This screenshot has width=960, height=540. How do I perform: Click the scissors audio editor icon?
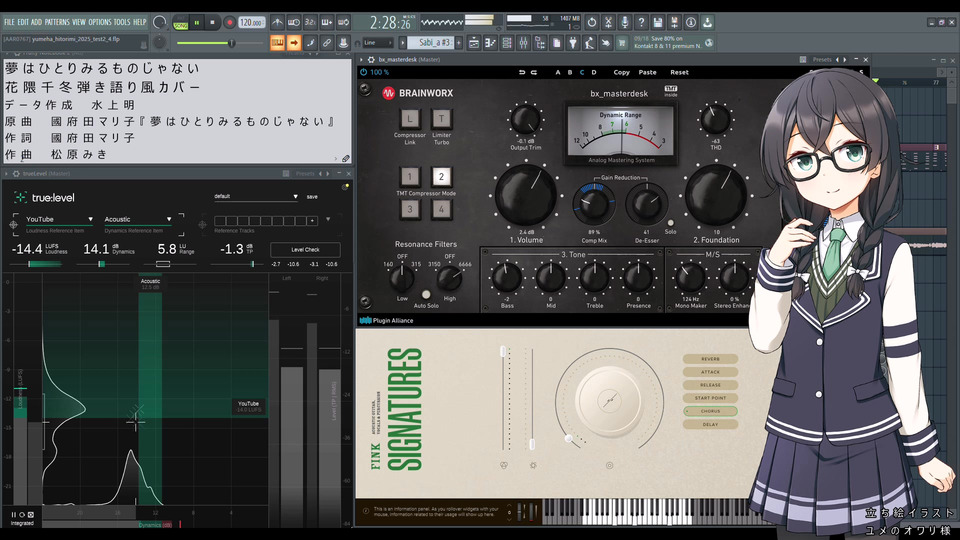[x=609, y=23]
